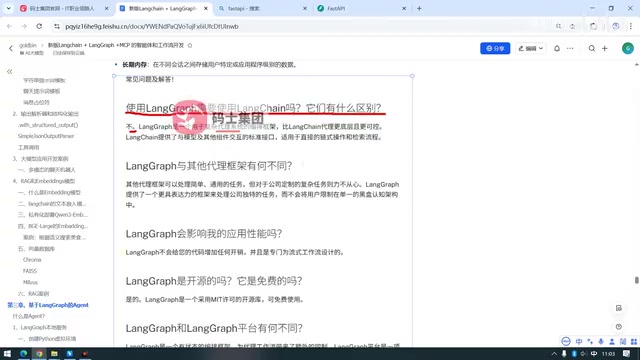Click the goldbin breadcrumb link
Viewport: 640px width, 360px height.
click(28, 45)
